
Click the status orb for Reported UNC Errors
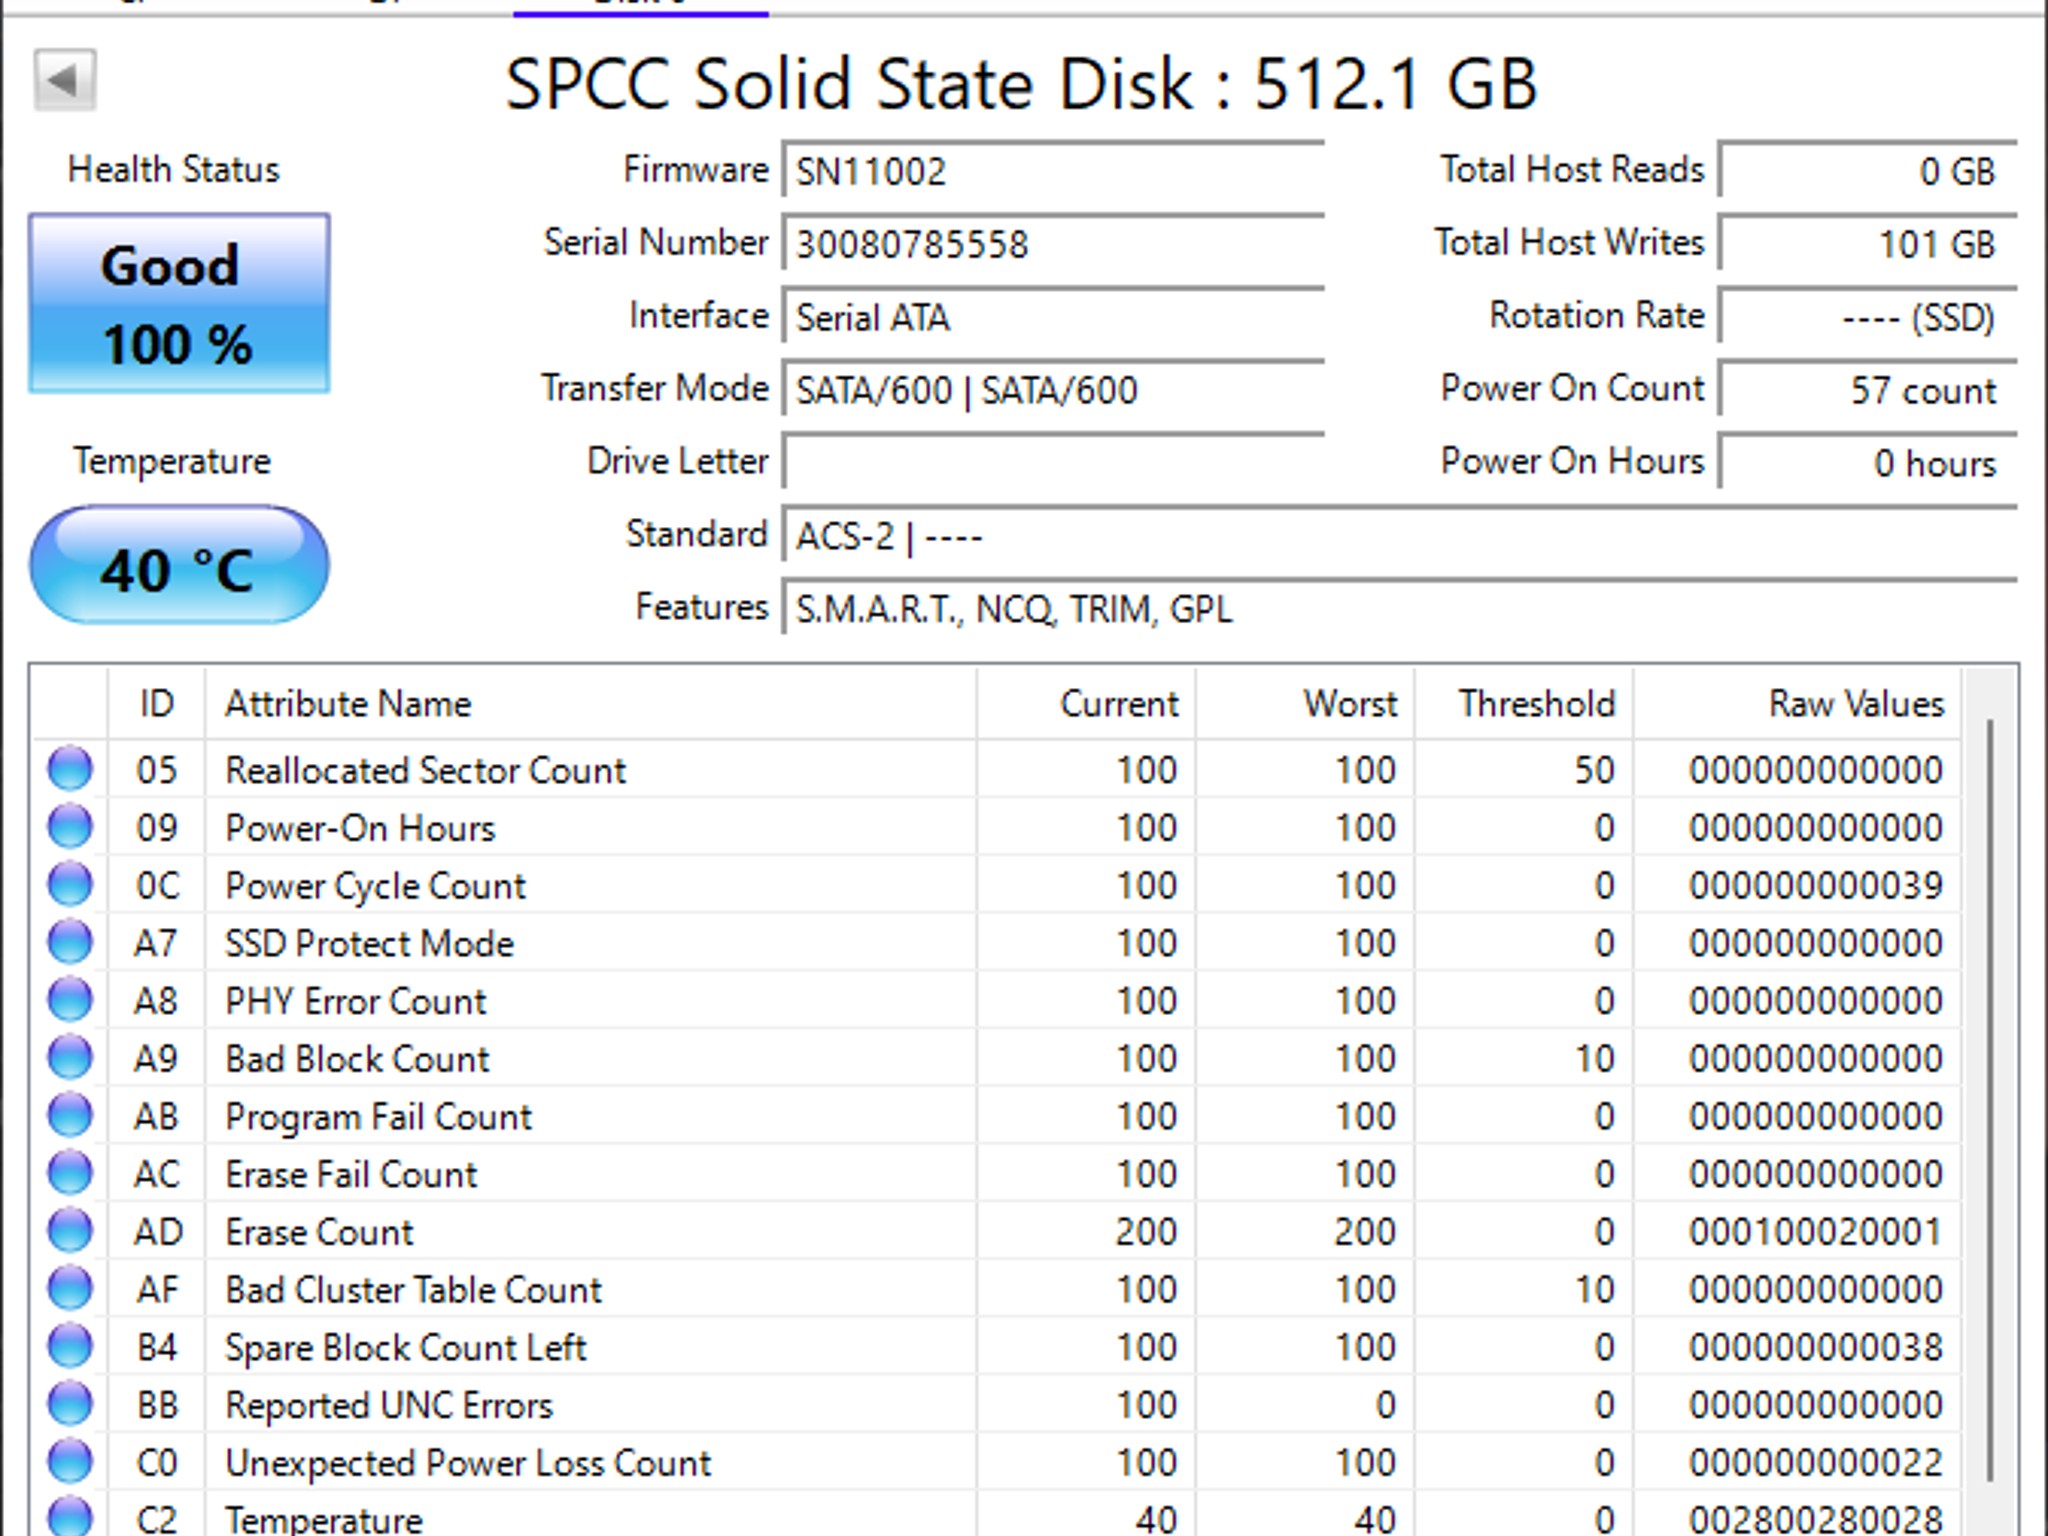point(70,1404)
